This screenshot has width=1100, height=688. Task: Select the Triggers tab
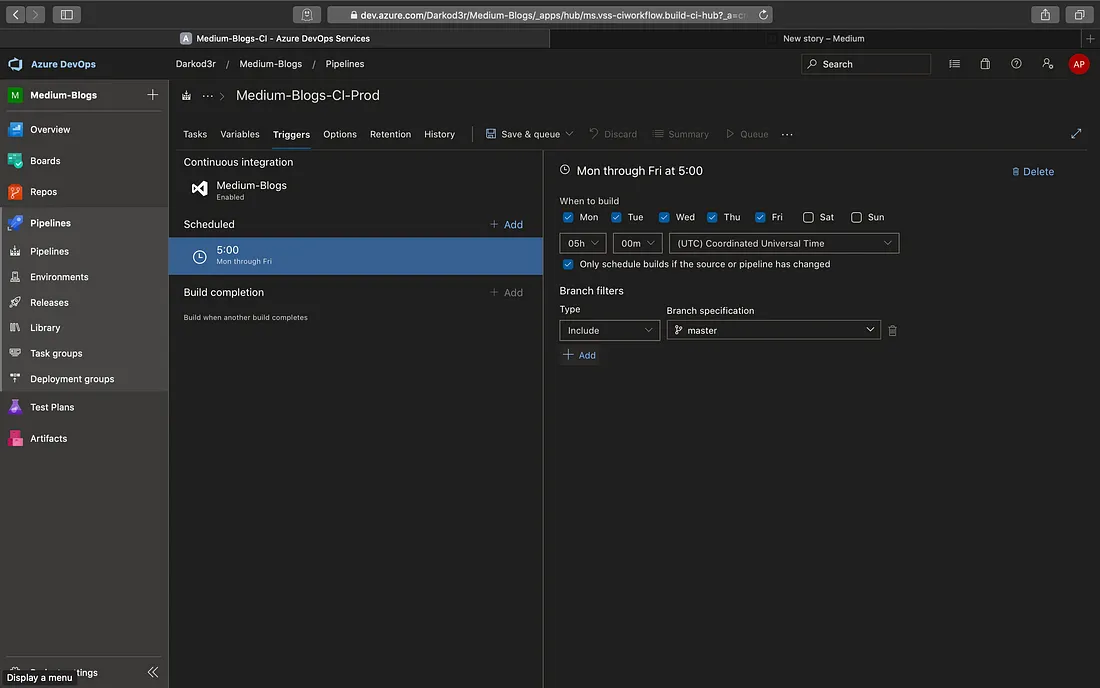[291, 135]
